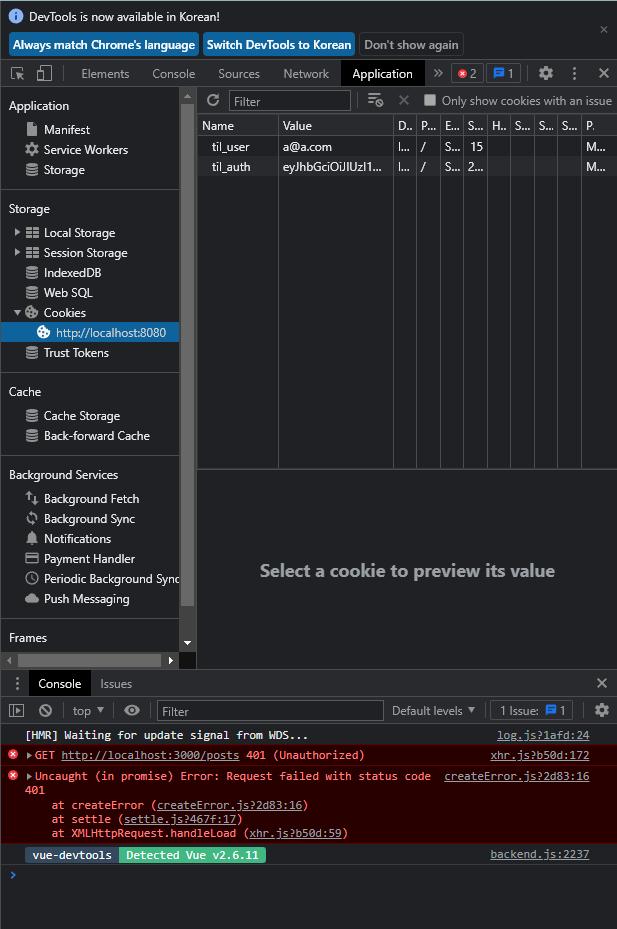This screenshot has height=929, width=617.
Task: Focus the cookies Filter input field
Action: [290, 101]
